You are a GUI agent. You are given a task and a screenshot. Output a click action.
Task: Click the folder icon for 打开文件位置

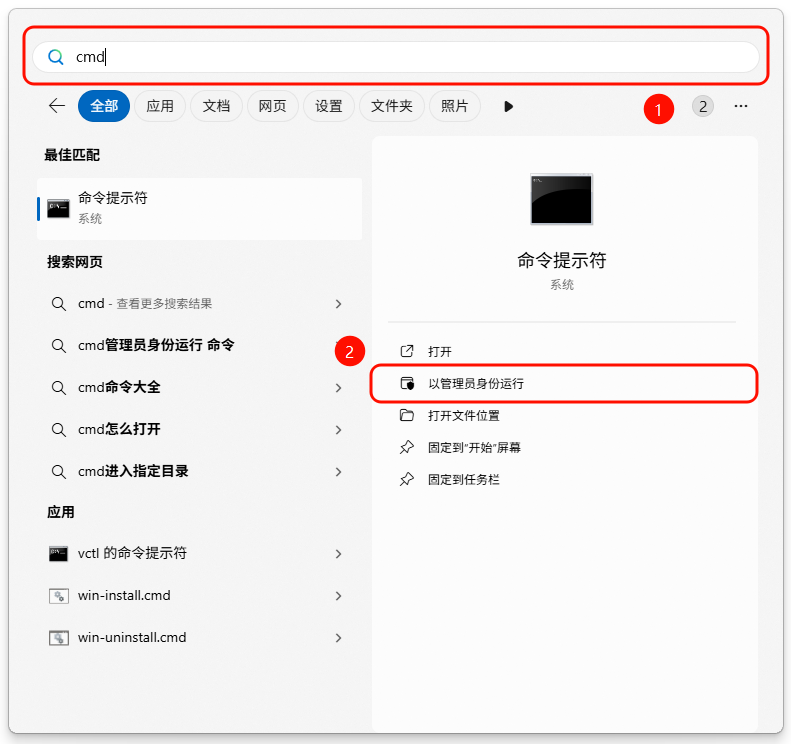coord(407,415)
